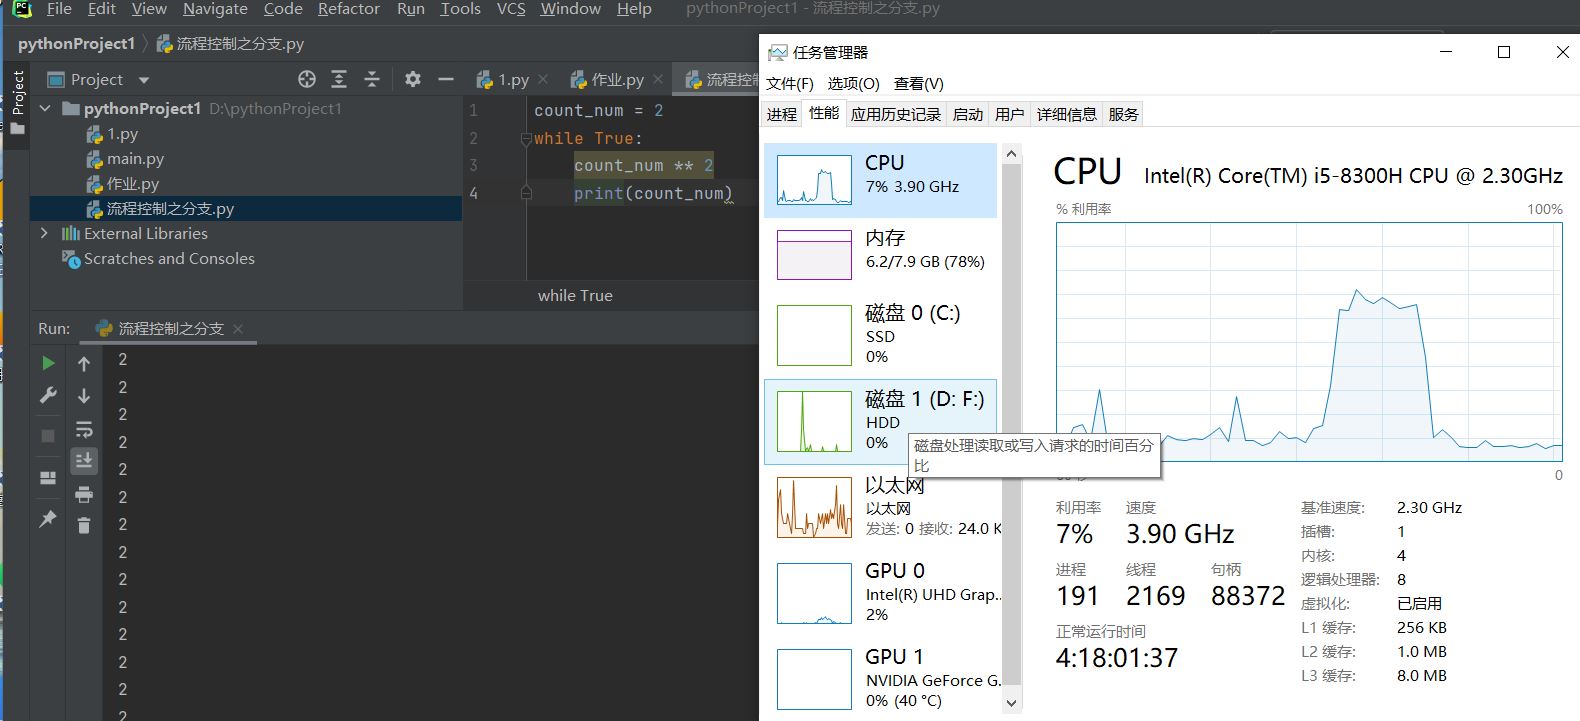
Task: Click fold end marker on line 4
Action: pyautogui.click(x=526, y=193)
